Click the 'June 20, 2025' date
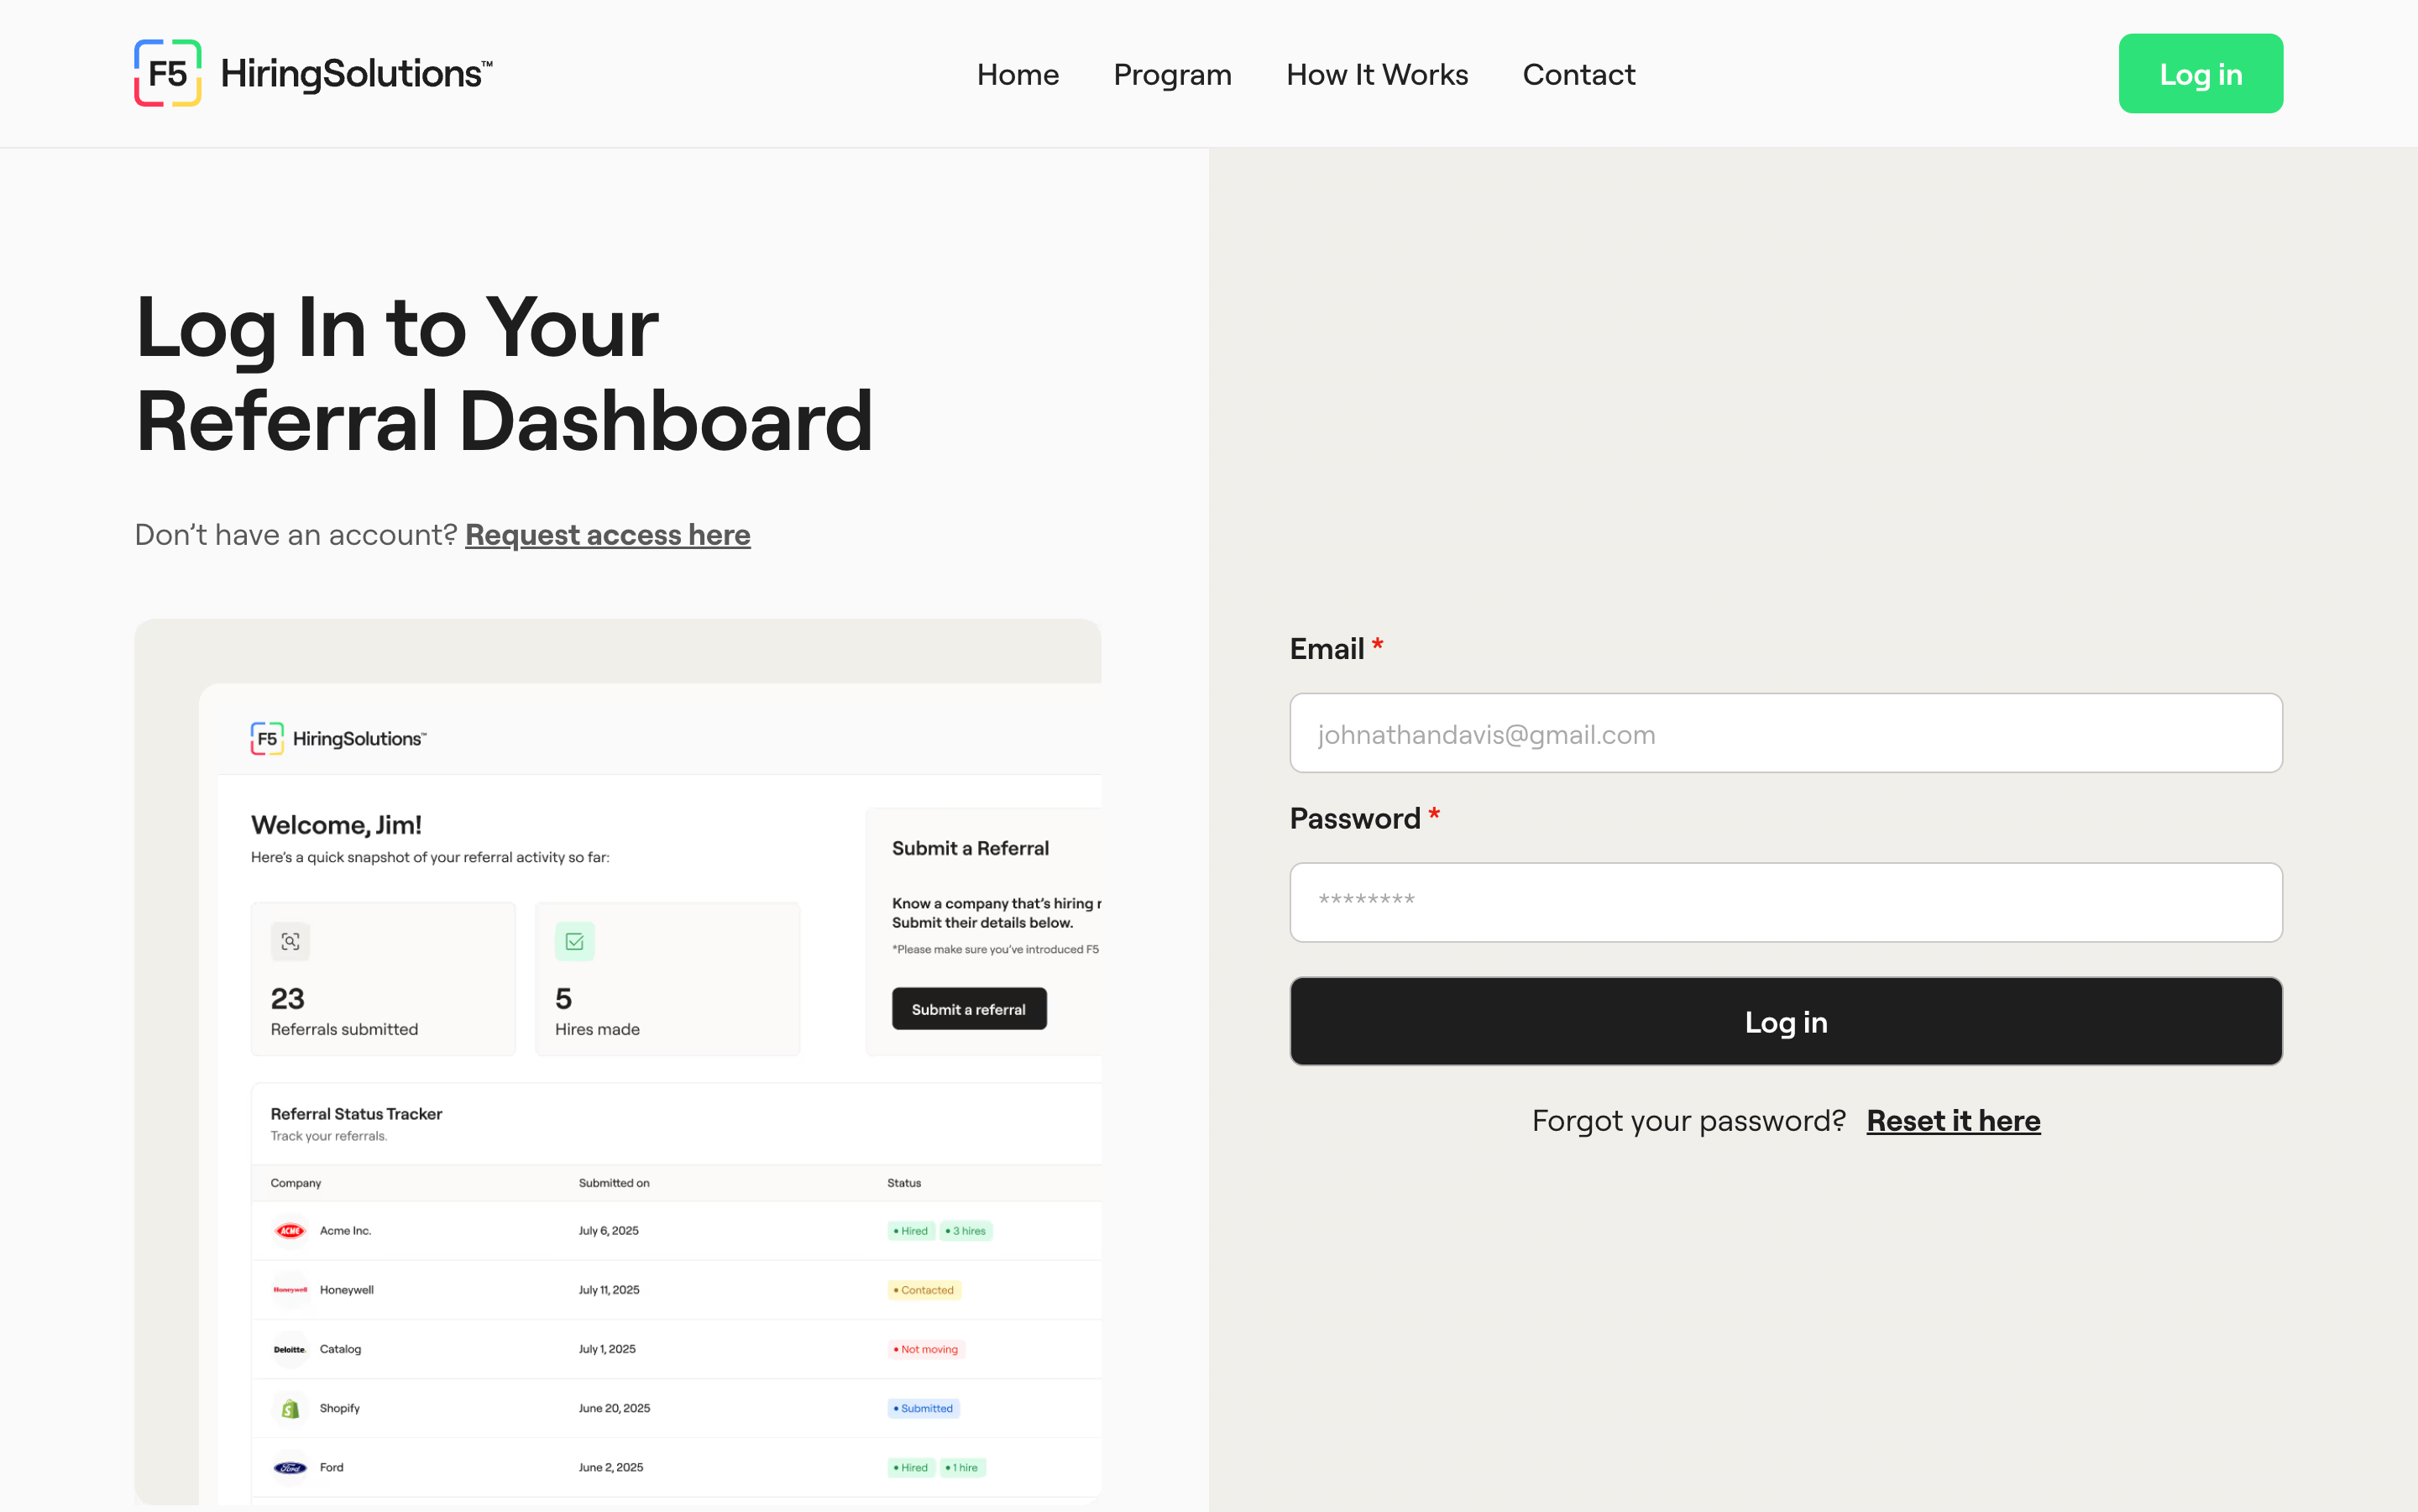This screenshot has height=1512, width=2418. [x=614, y=1407]
